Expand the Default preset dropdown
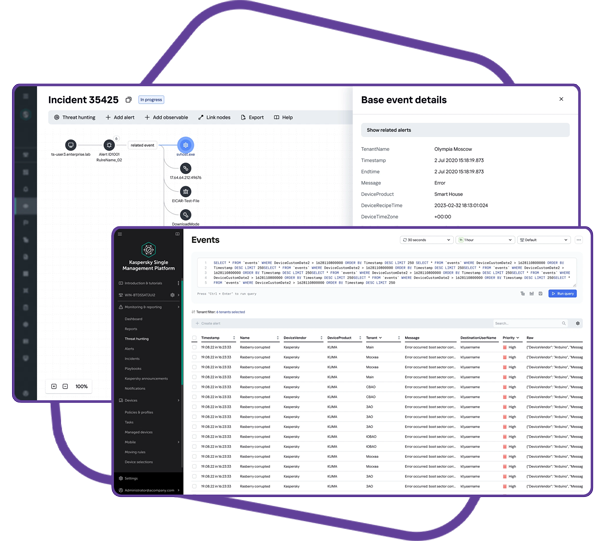The height and width of the screenshot is (541, 600). click(x=544, y=240)
